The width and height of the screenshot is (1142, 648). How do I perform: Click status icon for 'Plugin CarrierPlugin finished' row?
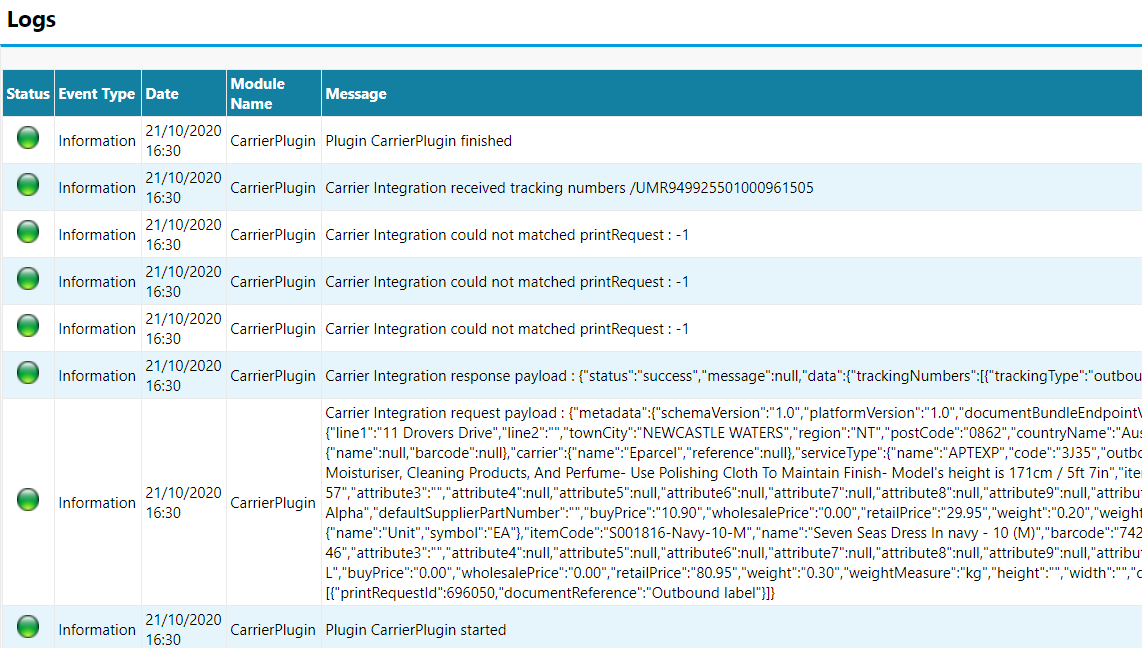(28, 140)
